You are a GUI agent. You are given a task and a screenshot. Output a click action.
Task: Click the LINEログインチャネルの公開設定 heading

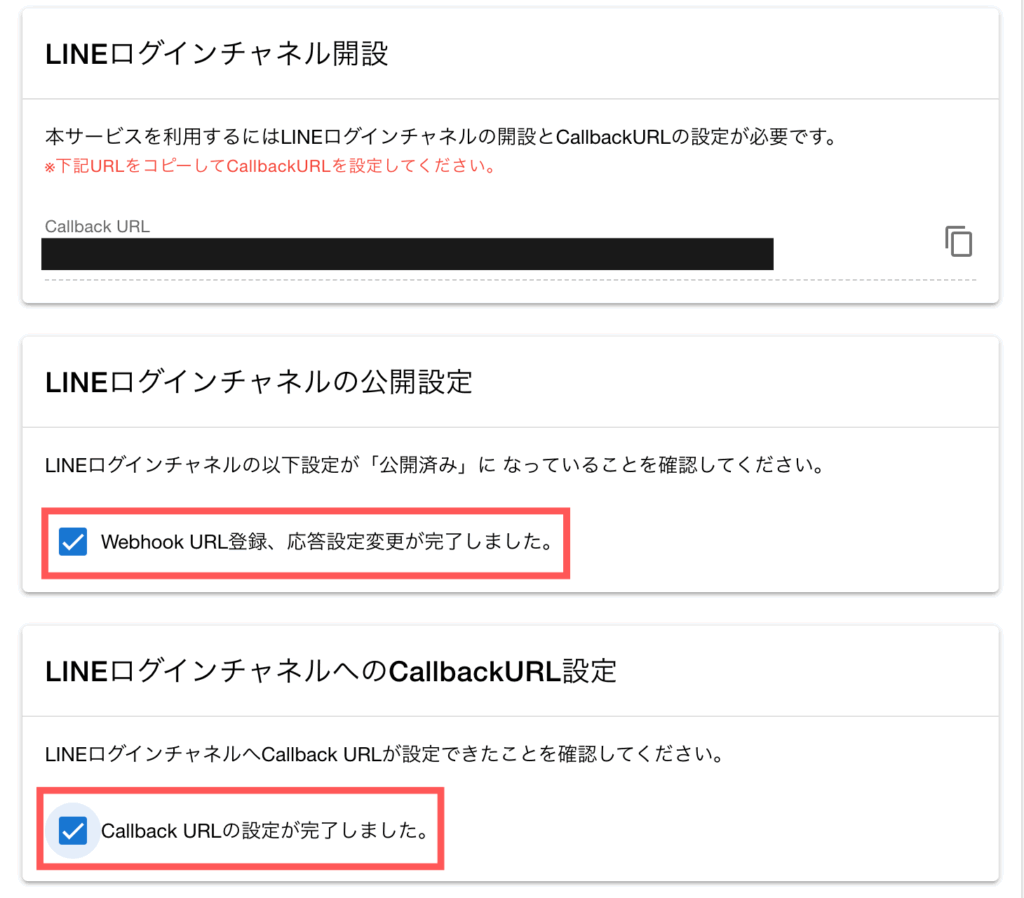coord(259,382)
